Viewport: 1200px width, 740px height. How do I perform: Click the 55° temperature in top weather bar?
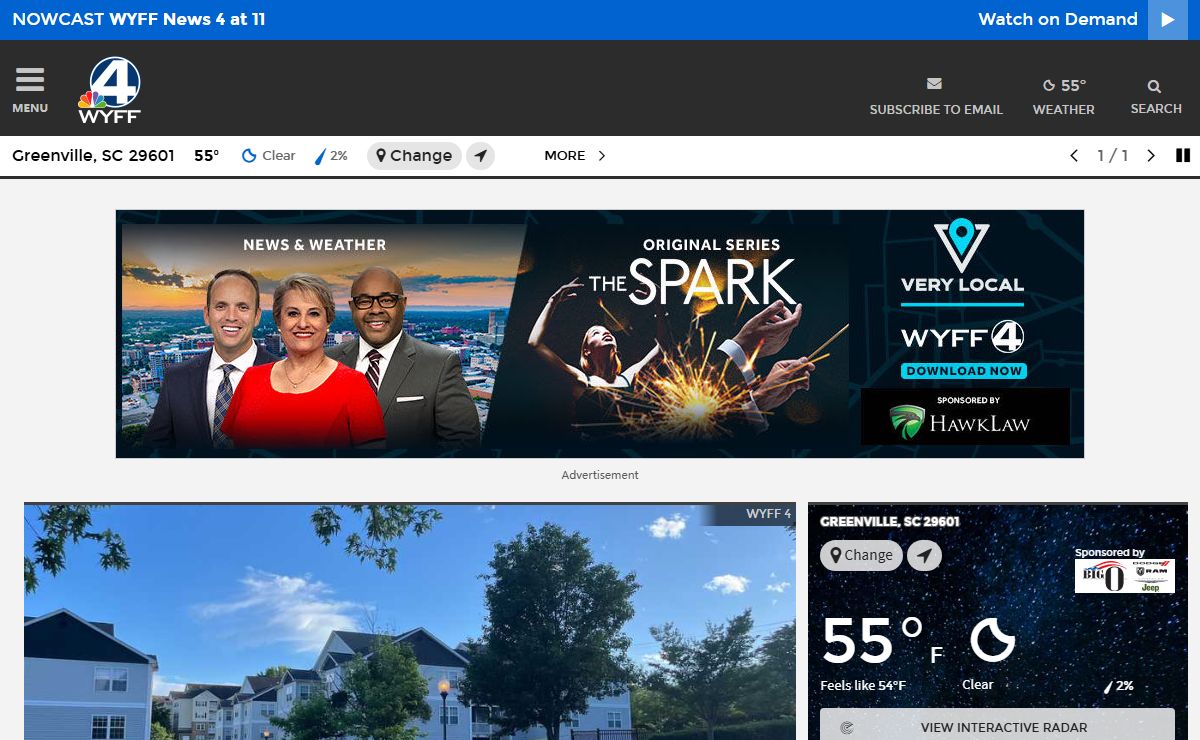(x=206, y=156)
